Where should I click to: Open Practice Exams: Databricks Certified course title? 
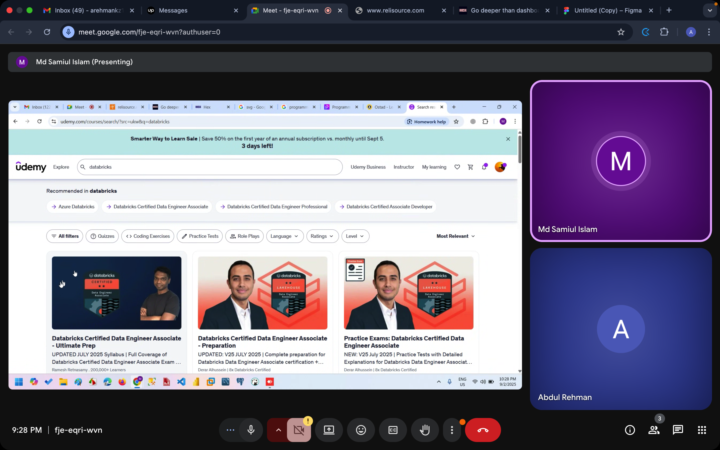[x=404, y=342]
